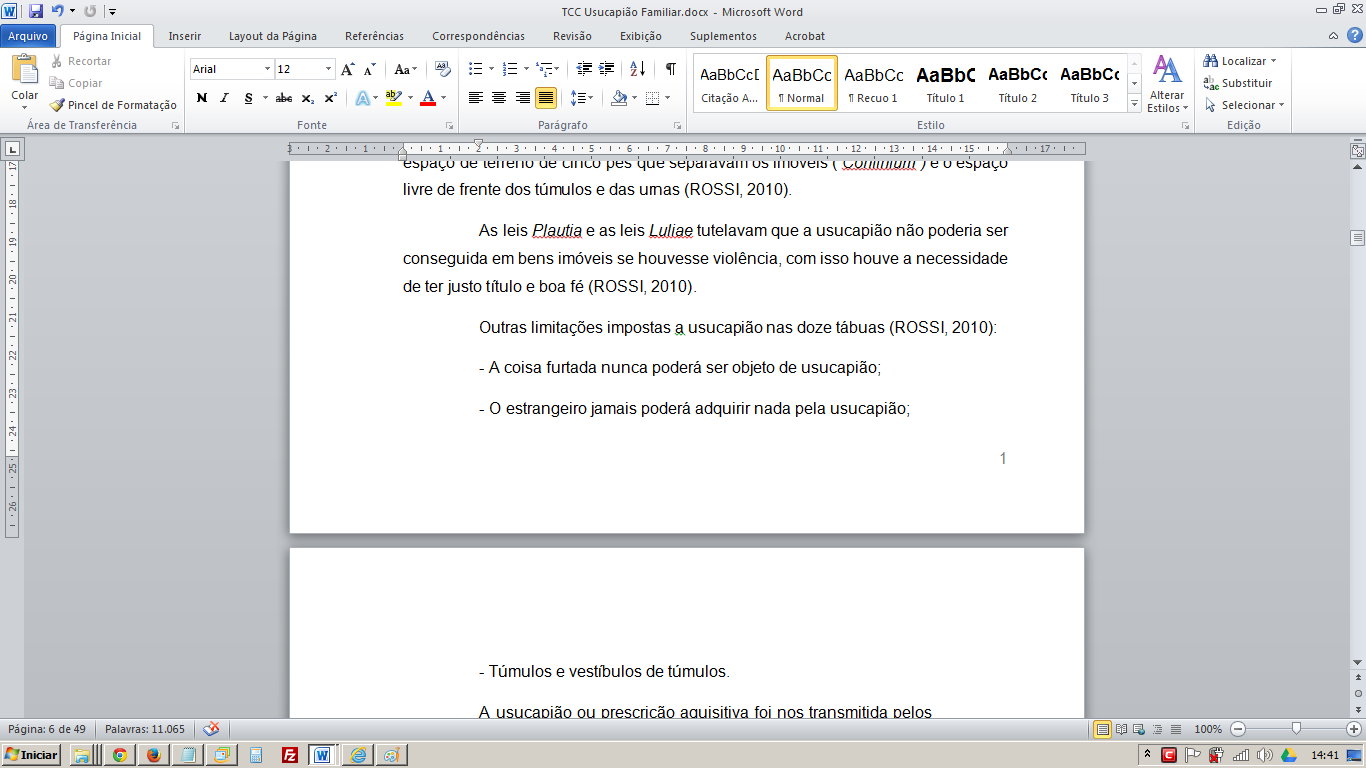
Task: Open text effects glowing A icon
Action: (x=362, y=98)
